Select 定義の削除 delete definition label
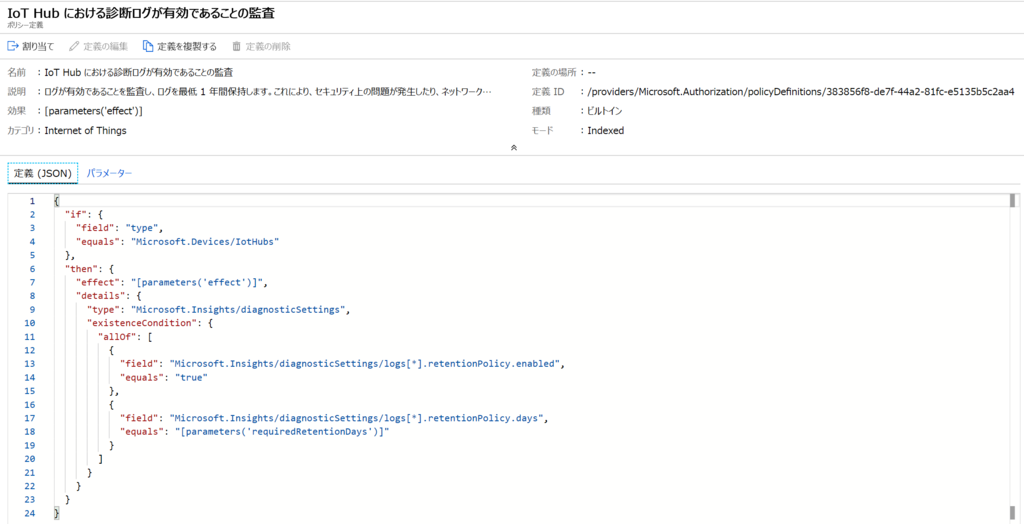The height and width of the screenshot is (524, 1024). [268, 46]
